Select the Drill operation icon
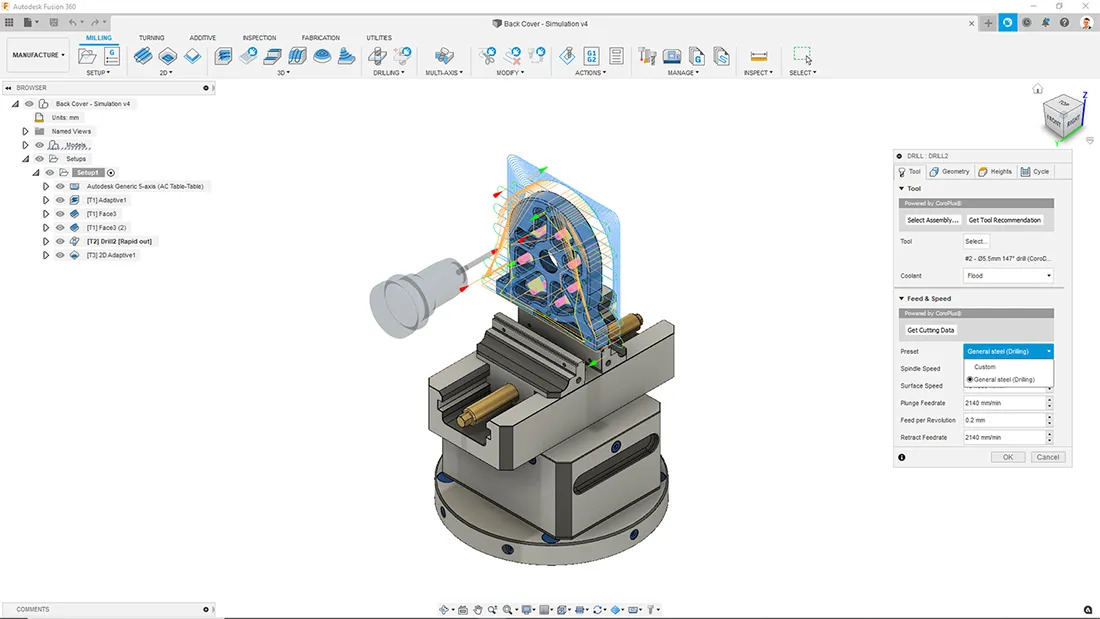The image size is (1100, 619). [x=377, y=56]
